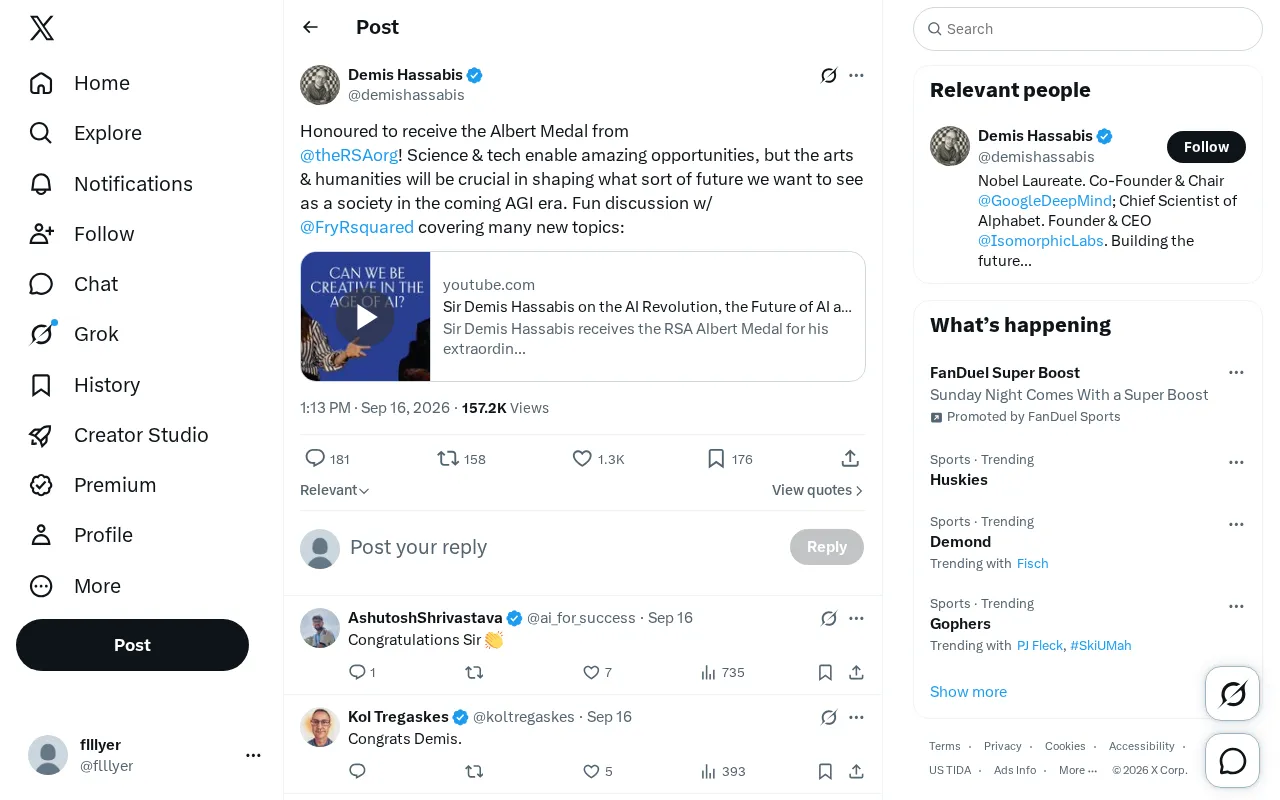Open the floating Grok button at bottom right
The height and width of the screenshot is (800, 1280).
pyautogui.click(x=1233, y=693)
